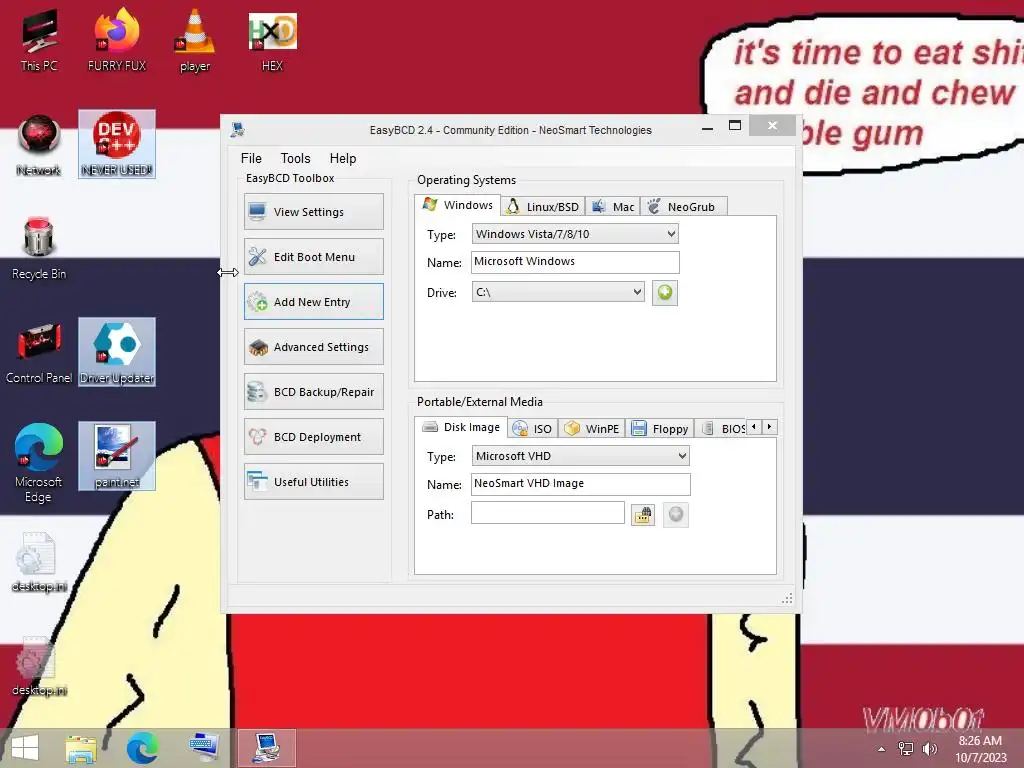Select the Control Panel desktop icon
The height and width of the screenshot is (768, 1024).
(x=39, y=353)
